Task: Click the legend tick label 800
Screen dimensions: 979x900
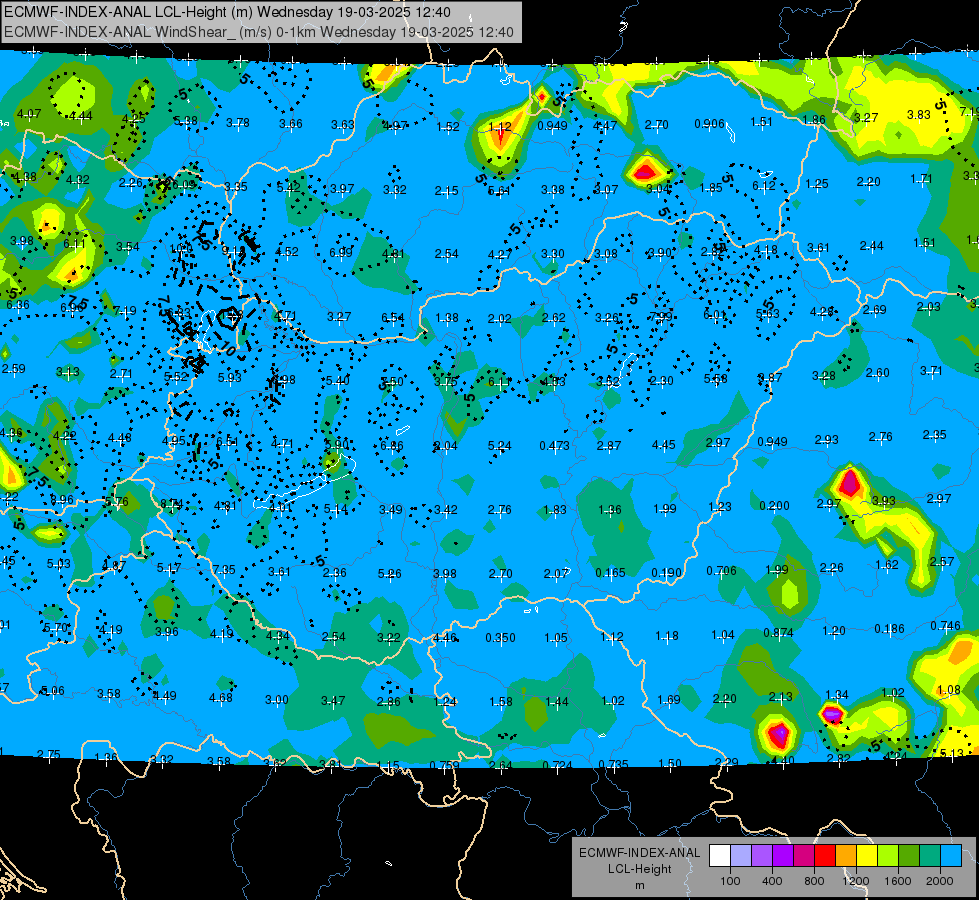Action: [814, 881]
